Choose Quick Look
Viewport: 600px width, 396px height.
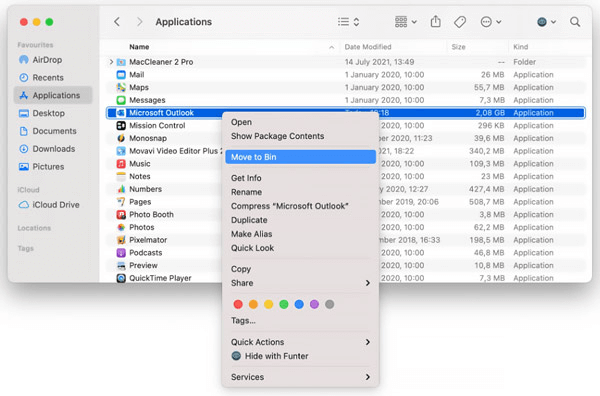click(300, 248)
